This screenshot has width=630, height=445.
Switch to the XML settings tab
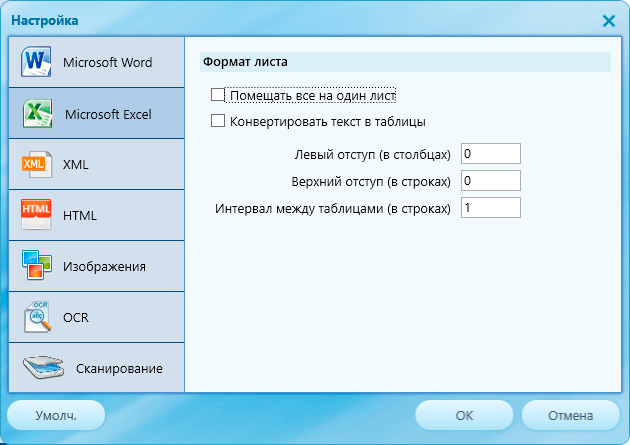[96, 164]
